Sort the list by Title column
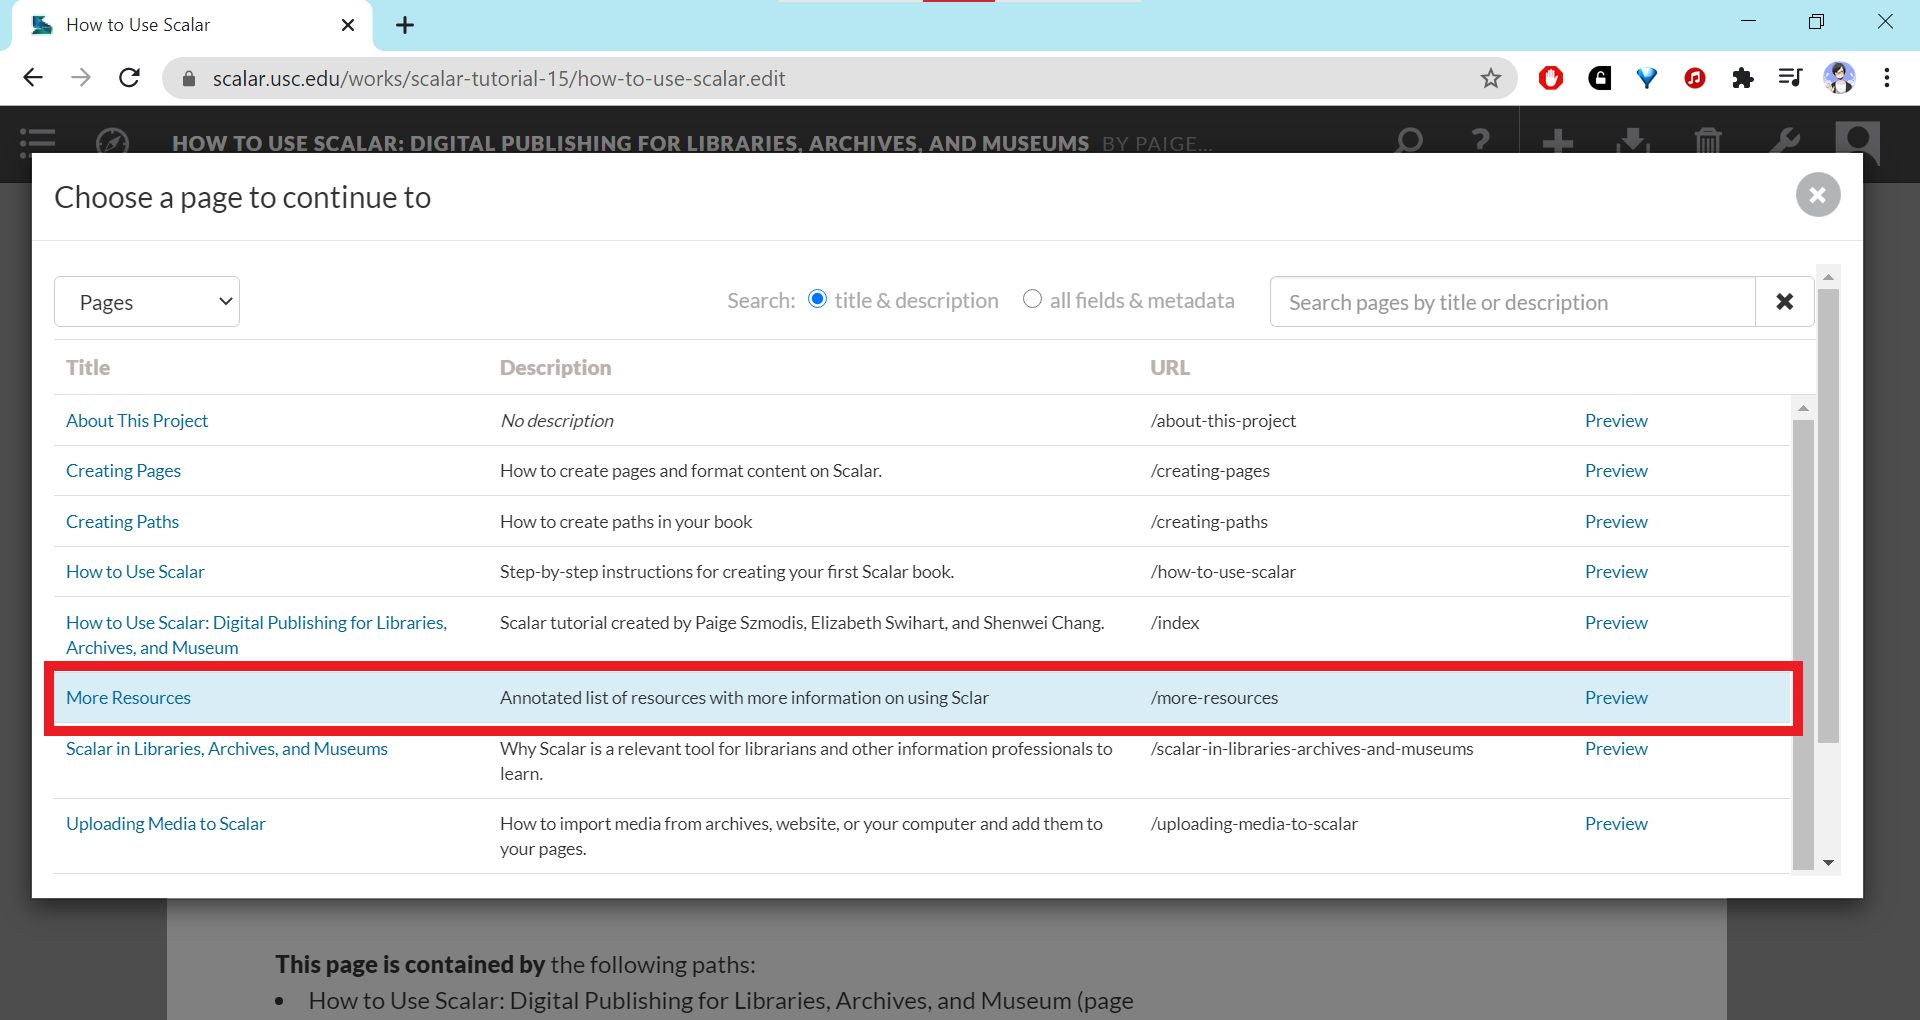1920x1020 pixels. (x=88, y=368)
